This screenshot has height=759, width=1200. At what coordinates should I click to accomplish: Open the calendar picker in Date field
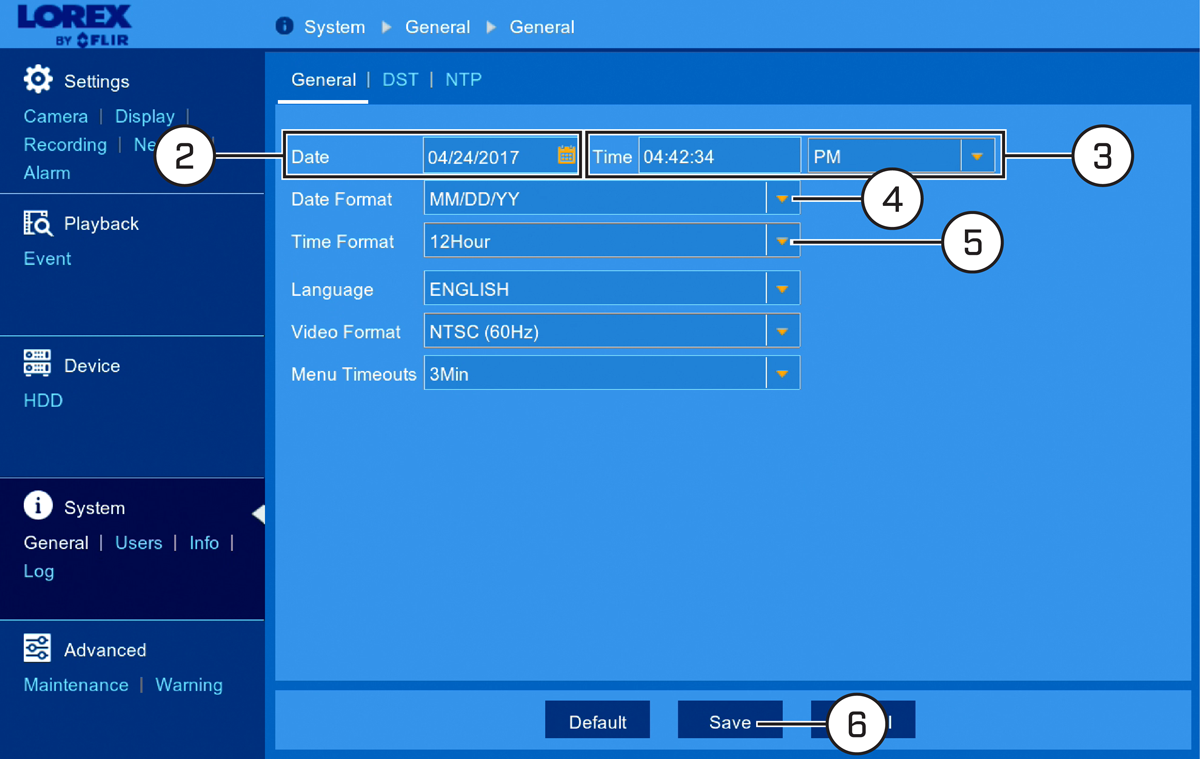566,155
